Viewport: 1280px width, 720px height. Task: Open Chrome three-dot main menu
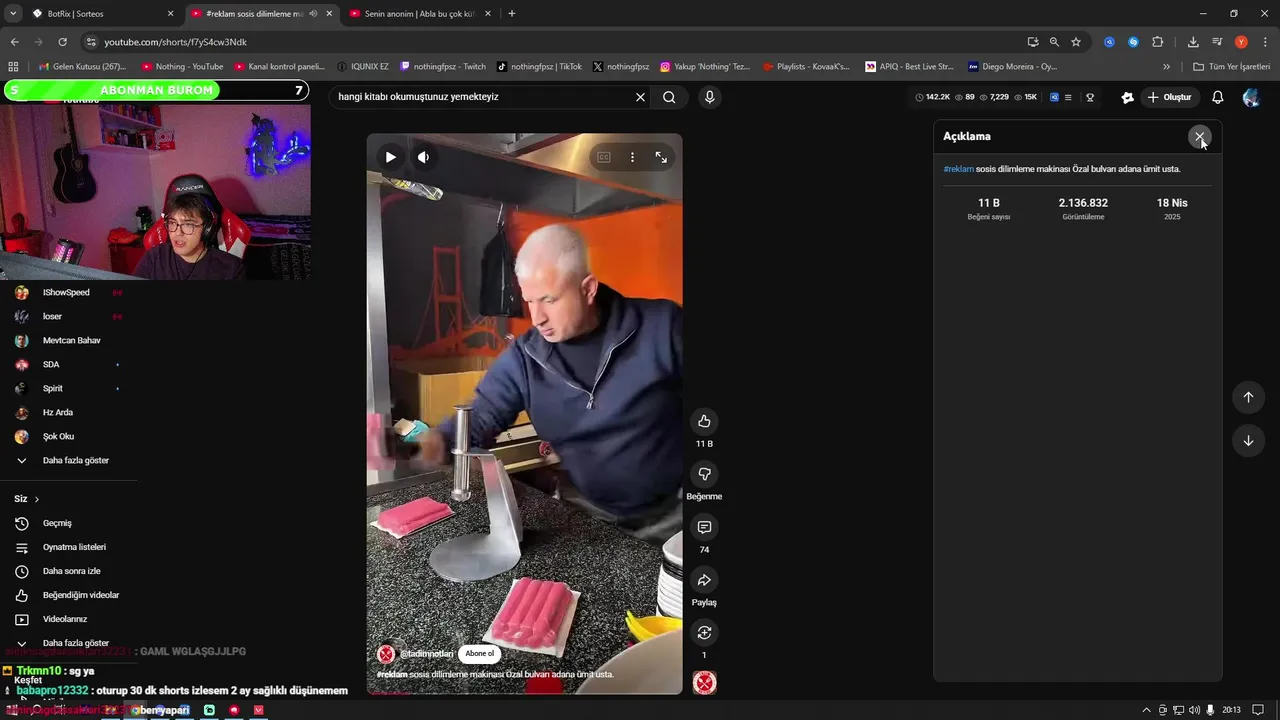(1265, 42)
